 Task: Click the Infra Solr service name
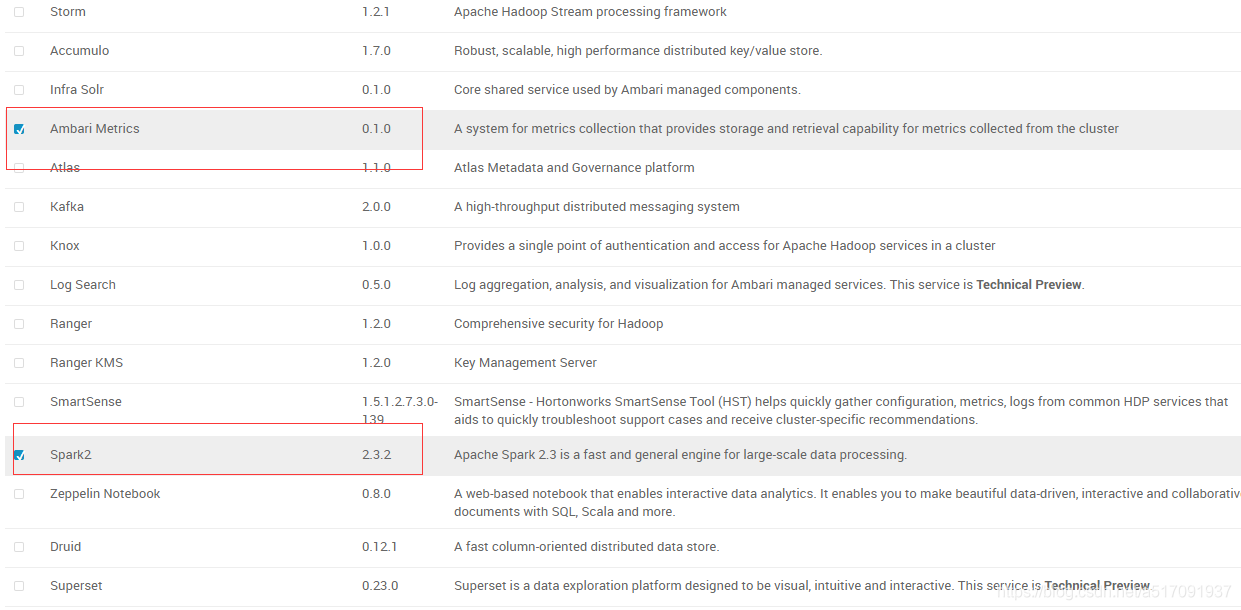(x=77, y=90)
